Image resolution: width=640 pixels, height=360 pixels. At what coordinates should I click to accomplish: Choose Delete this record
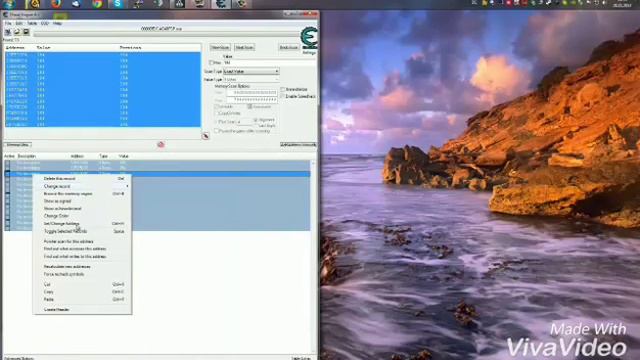point(82,178)
